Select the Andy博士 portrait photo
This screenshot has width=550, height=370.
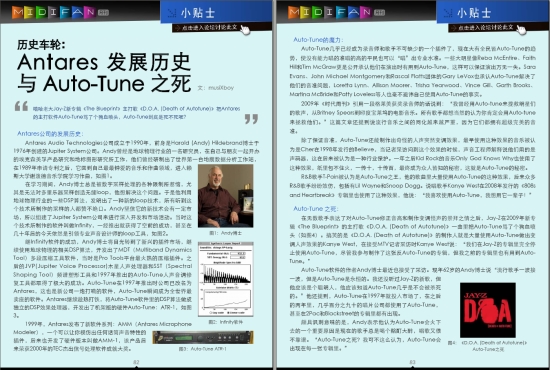point(226,196)
